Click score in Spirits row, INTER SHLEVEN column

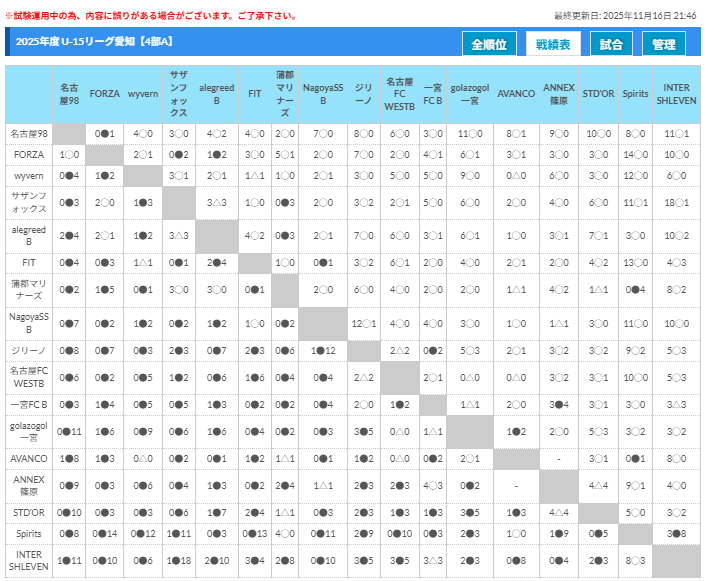676,534
